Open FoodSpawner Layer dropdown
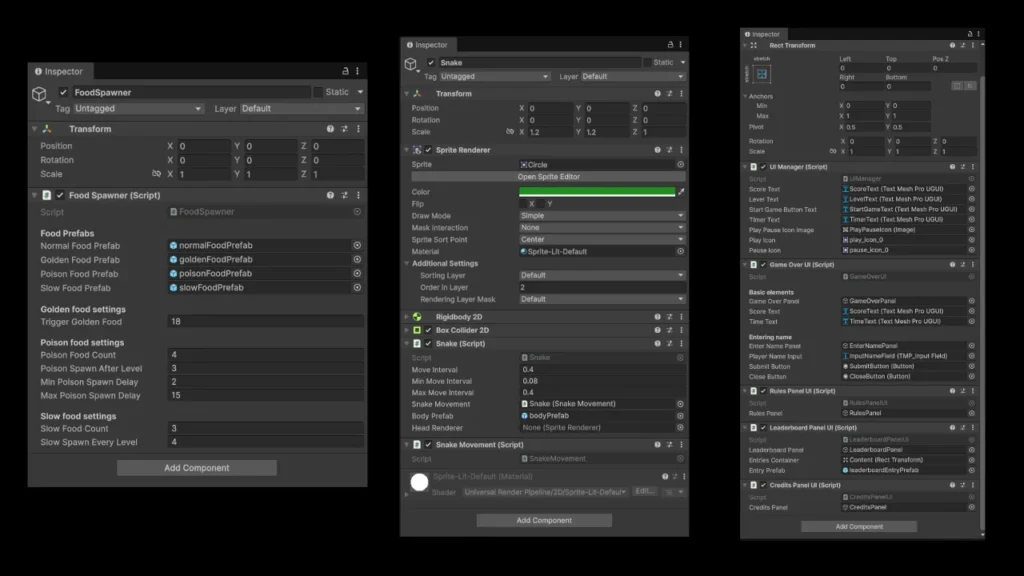The height and width of the screenshot is (576, 1024). [x=301, y=108]
